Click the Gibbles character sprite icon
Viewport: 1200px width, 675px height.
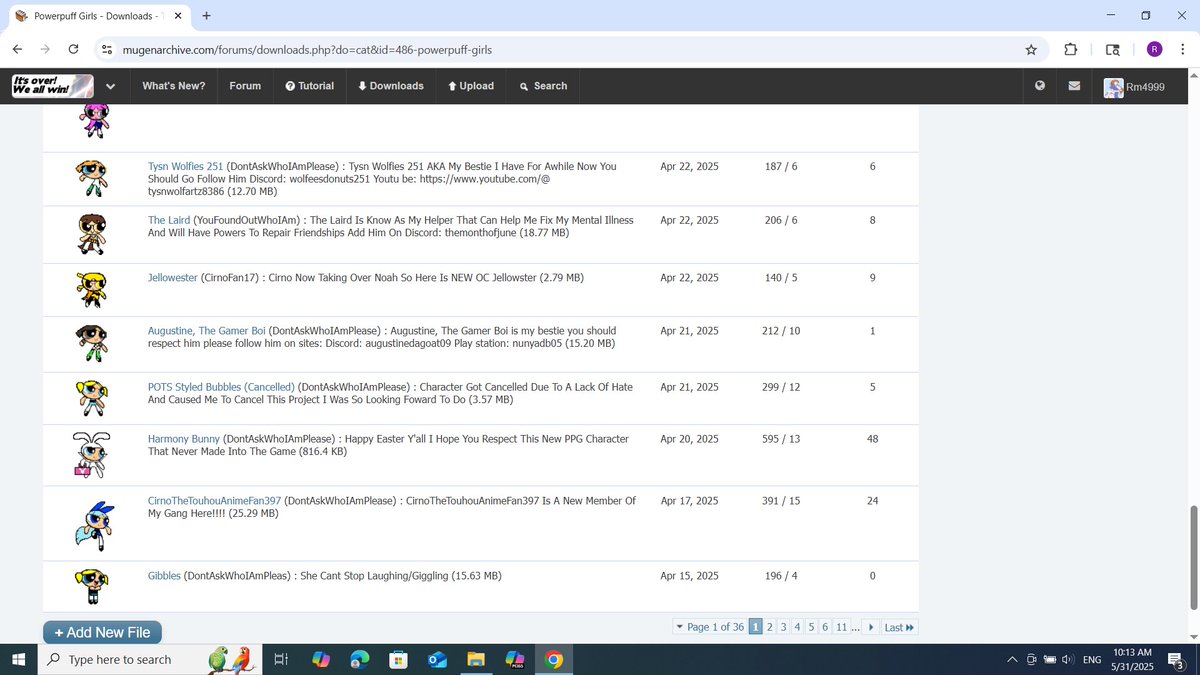click(91, 586)
